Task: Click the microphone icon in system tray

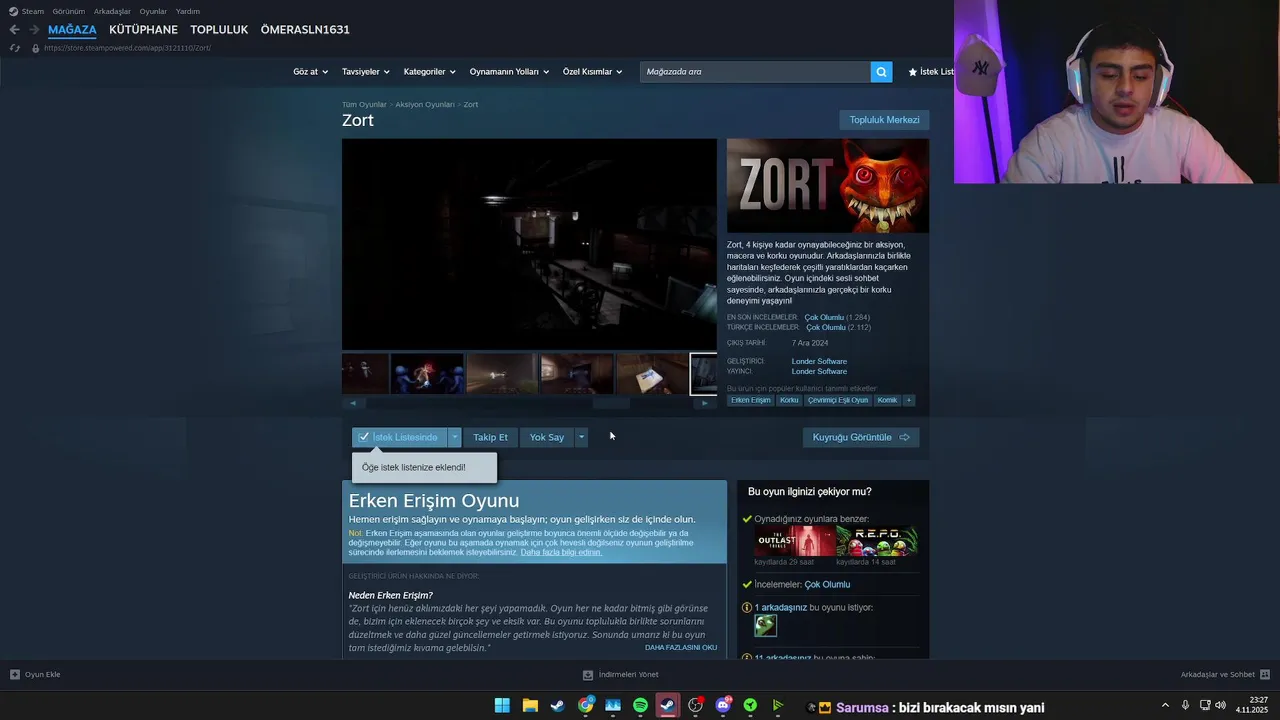Action: [x=1185, y=706]
